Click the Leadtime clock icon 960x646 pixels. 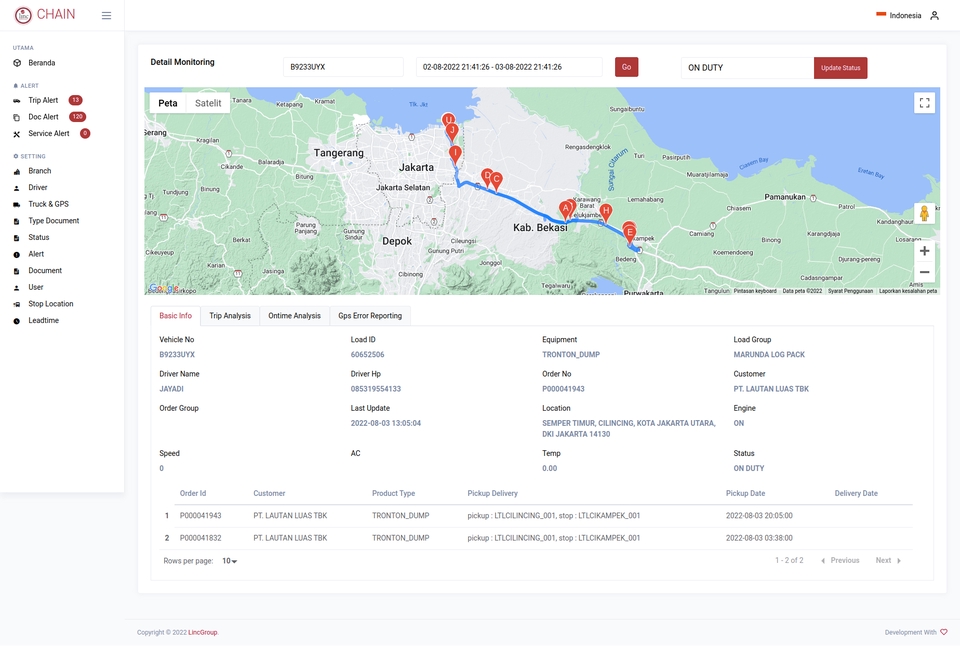(x=17, y=321)
